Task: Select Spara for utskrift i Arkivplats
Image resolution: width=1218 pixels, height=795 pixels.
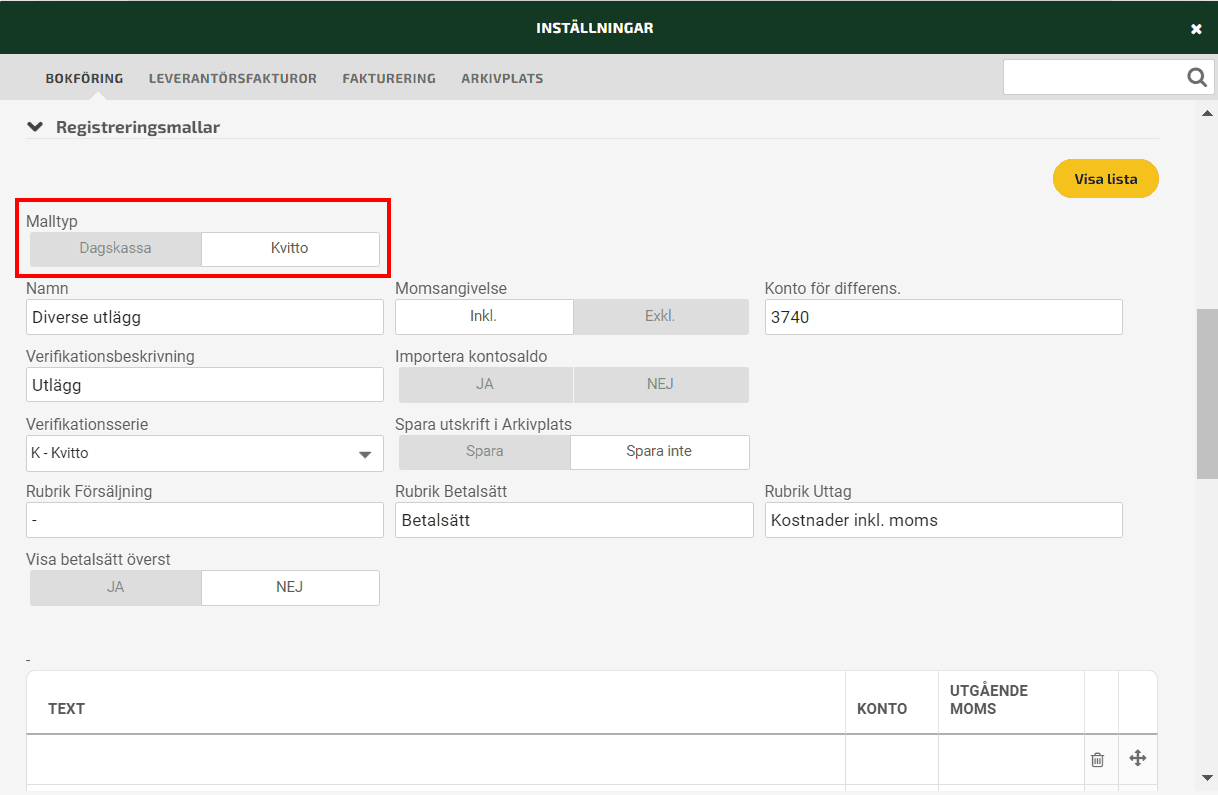Action: [485, 452]
